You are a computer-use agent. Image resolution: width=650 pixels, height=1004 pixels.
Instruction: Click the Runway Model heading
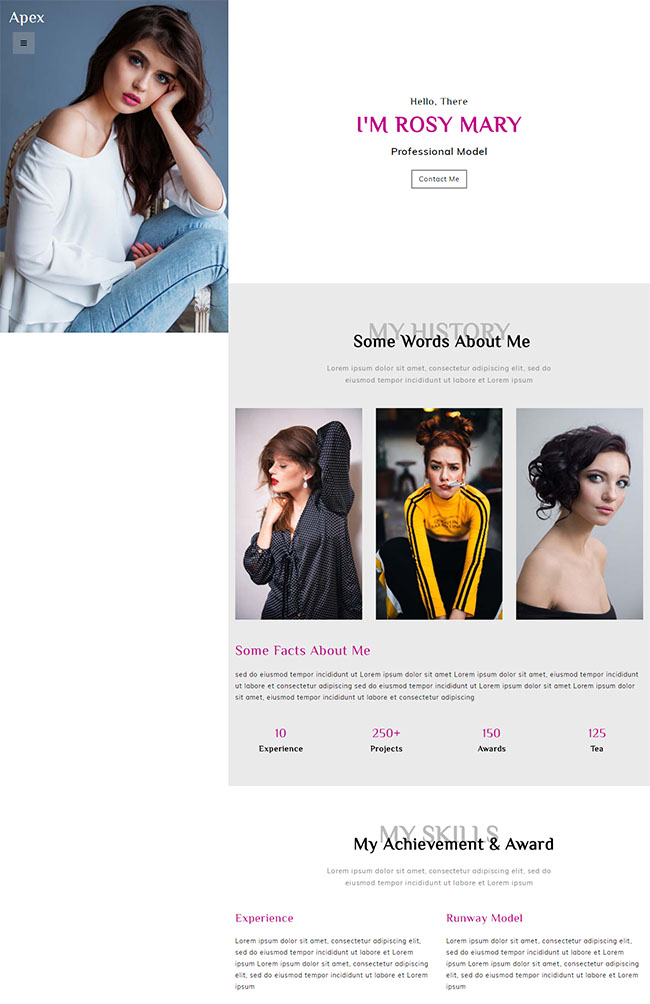point(484,918)
